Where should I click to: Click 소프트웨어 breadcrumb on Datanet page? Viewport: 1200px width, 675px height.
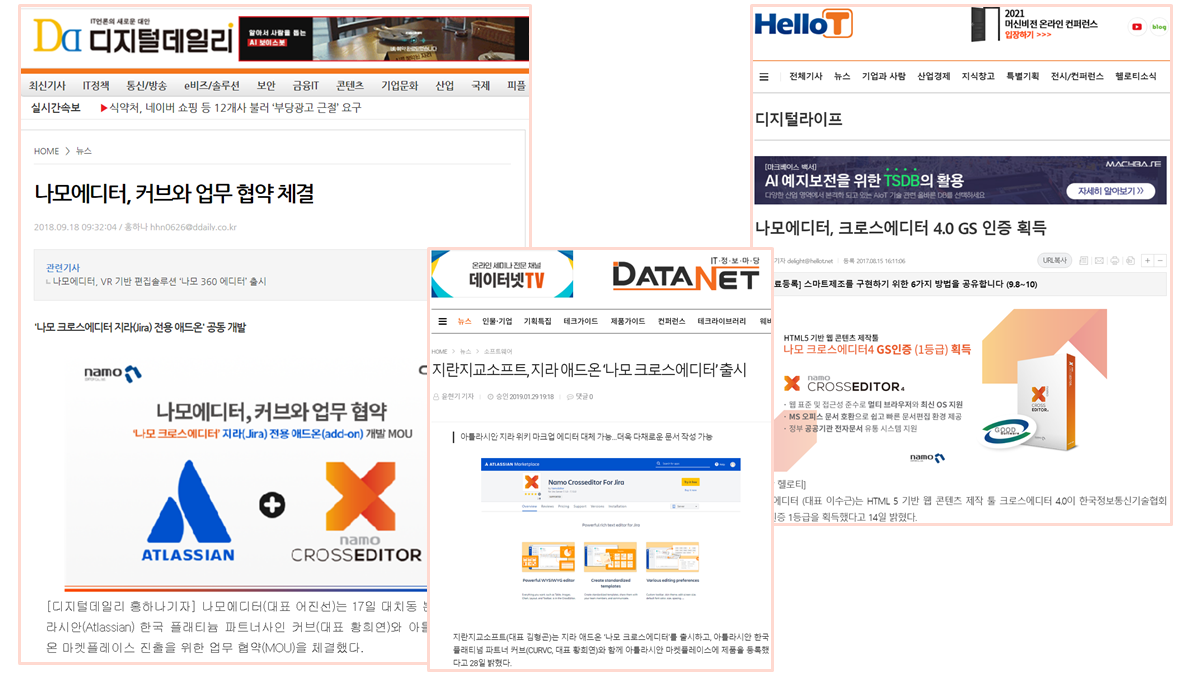point(497,352)
